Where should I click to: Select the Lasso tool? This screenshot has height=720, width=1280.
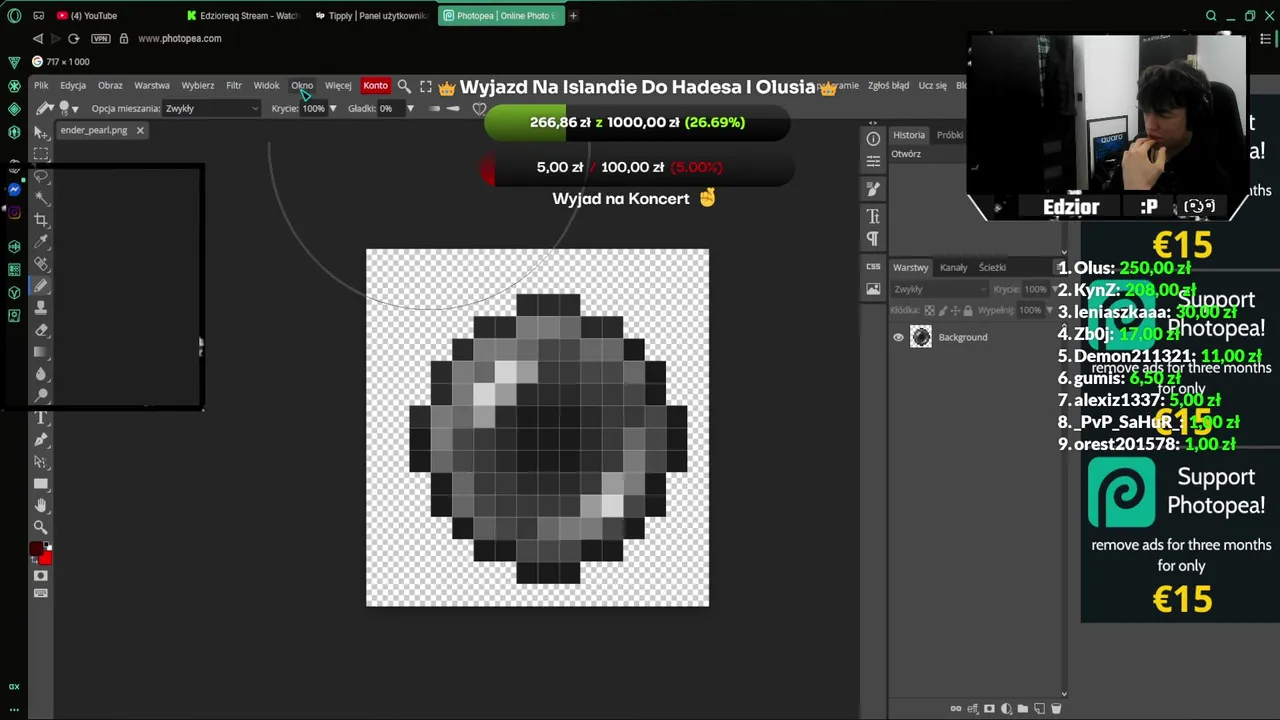(41, 176)
